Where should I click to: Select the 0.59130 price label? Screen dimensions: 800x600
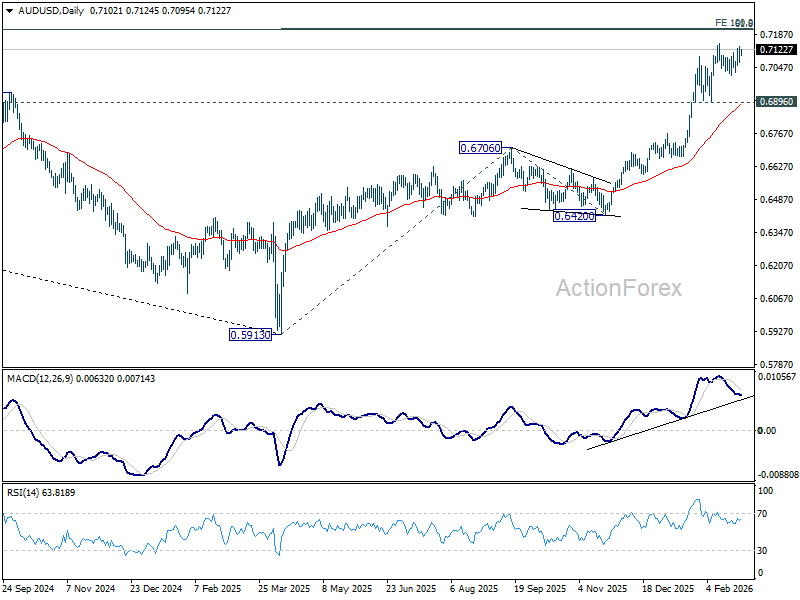pos(251,335)
